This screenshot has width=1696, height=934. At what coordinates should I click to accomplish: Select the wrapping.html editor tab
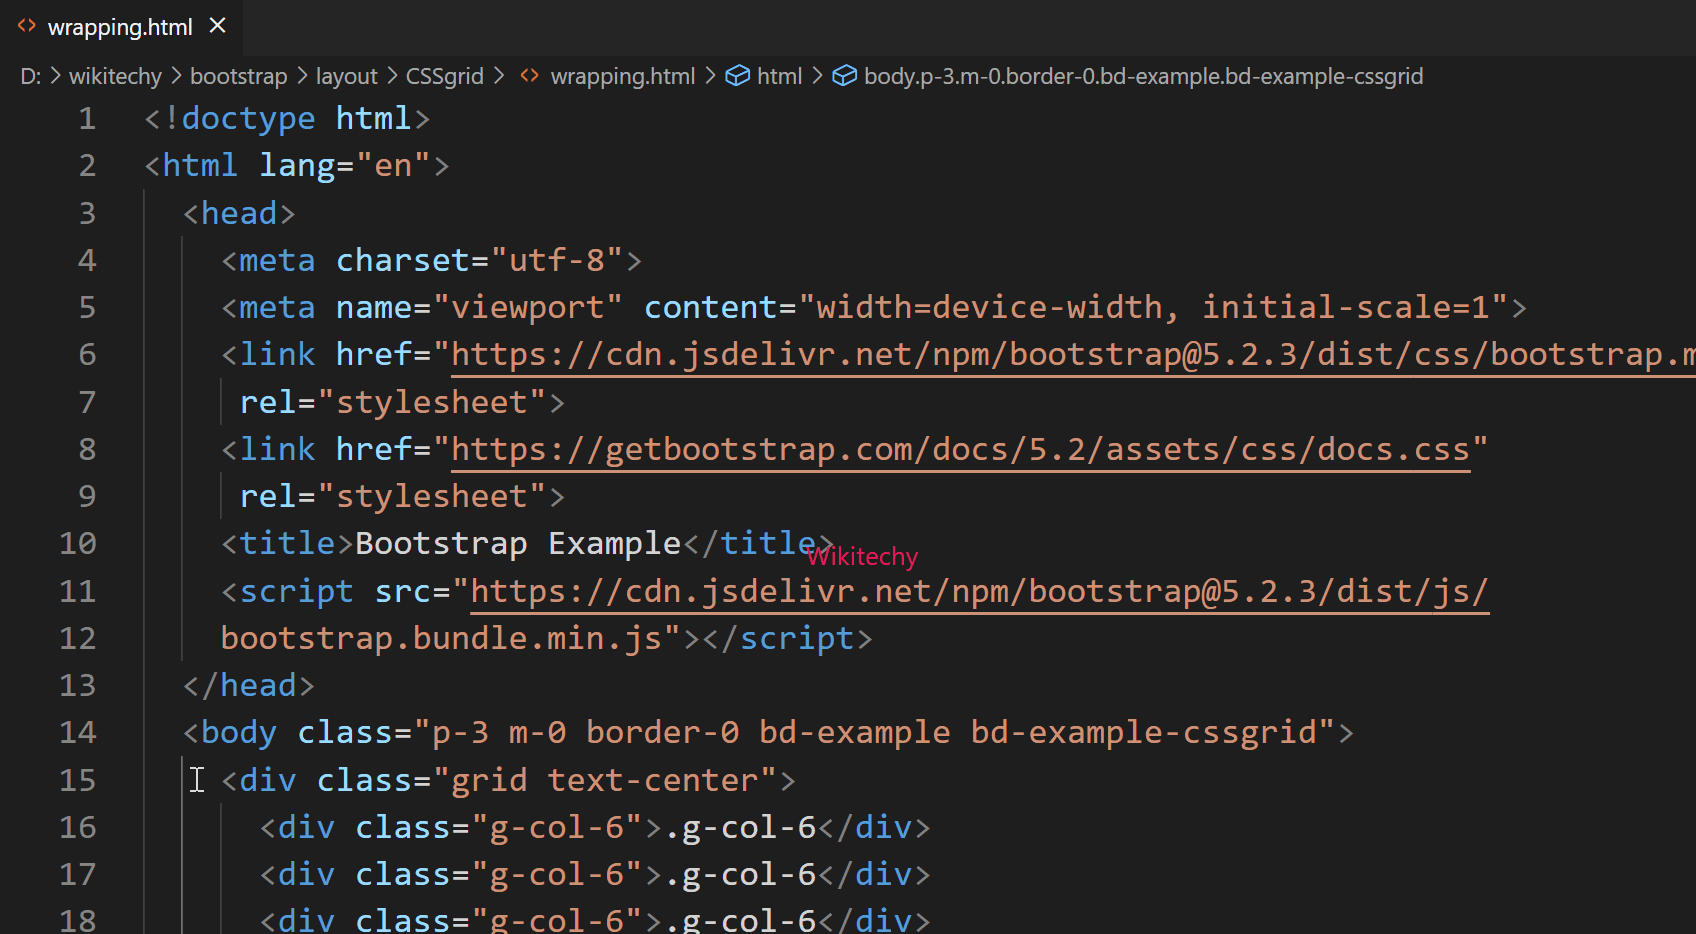tap(120, 27)
